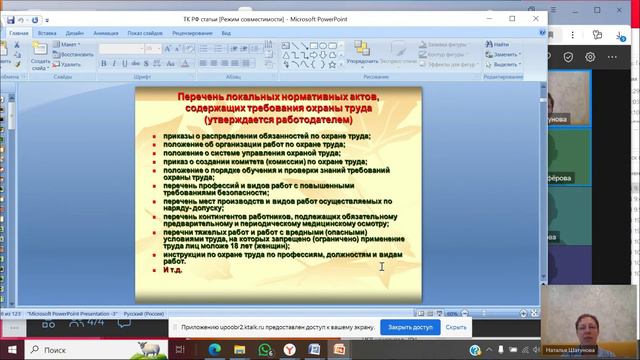
Task: Open the font size combo box
Action: tap(153, 49)
